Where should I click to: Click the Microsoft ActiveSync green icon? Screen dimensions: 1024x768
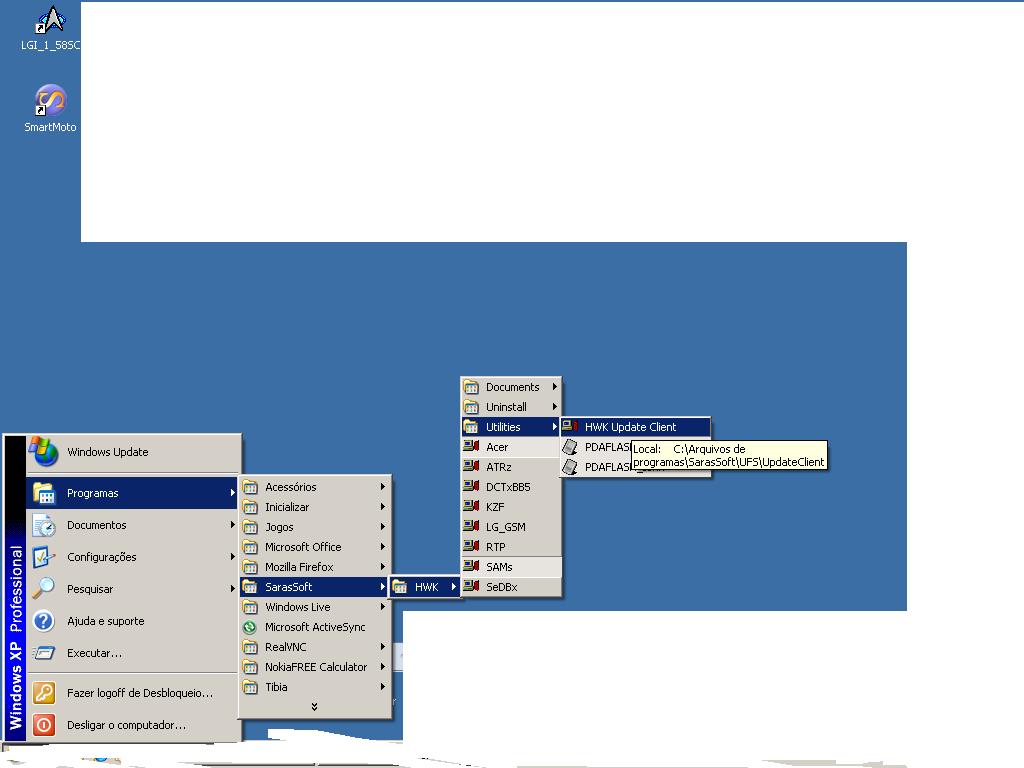(x=250, y=627)
